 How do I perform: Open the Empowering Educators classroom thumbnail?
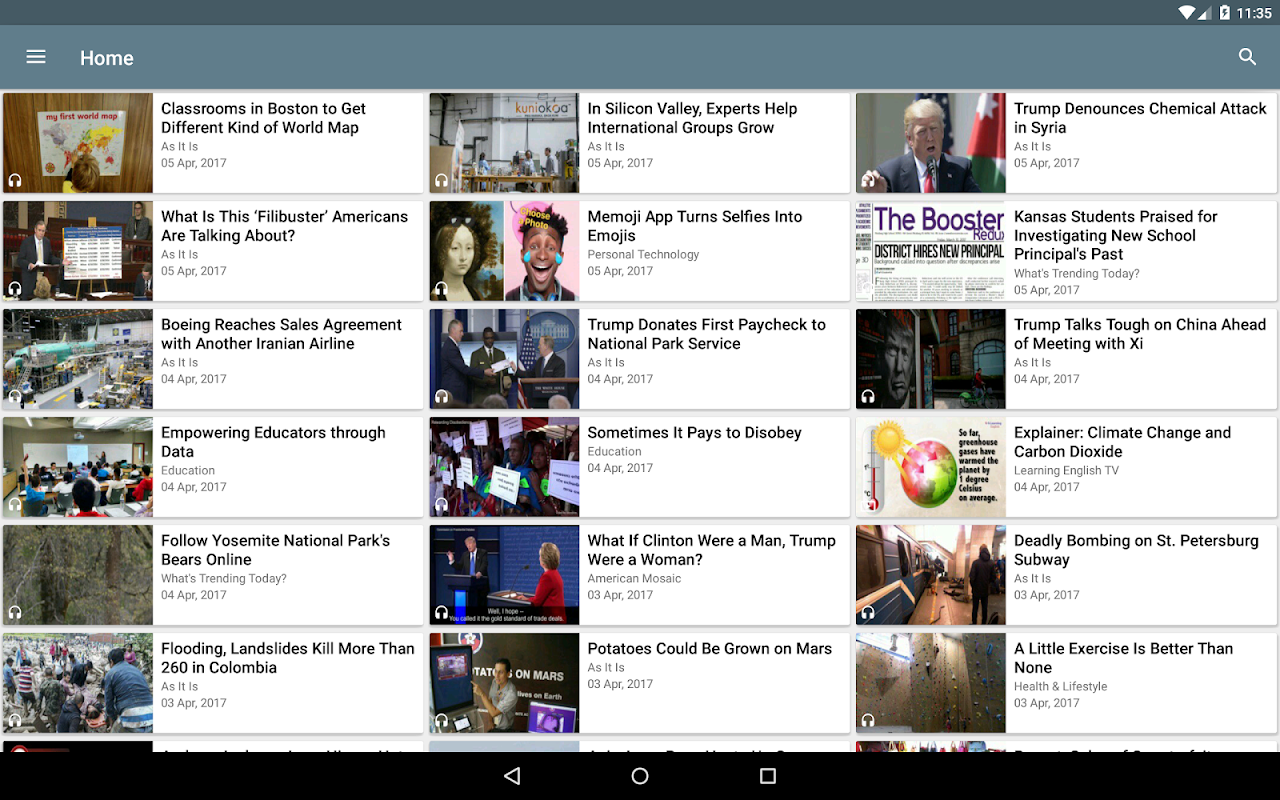click(78, 467)
